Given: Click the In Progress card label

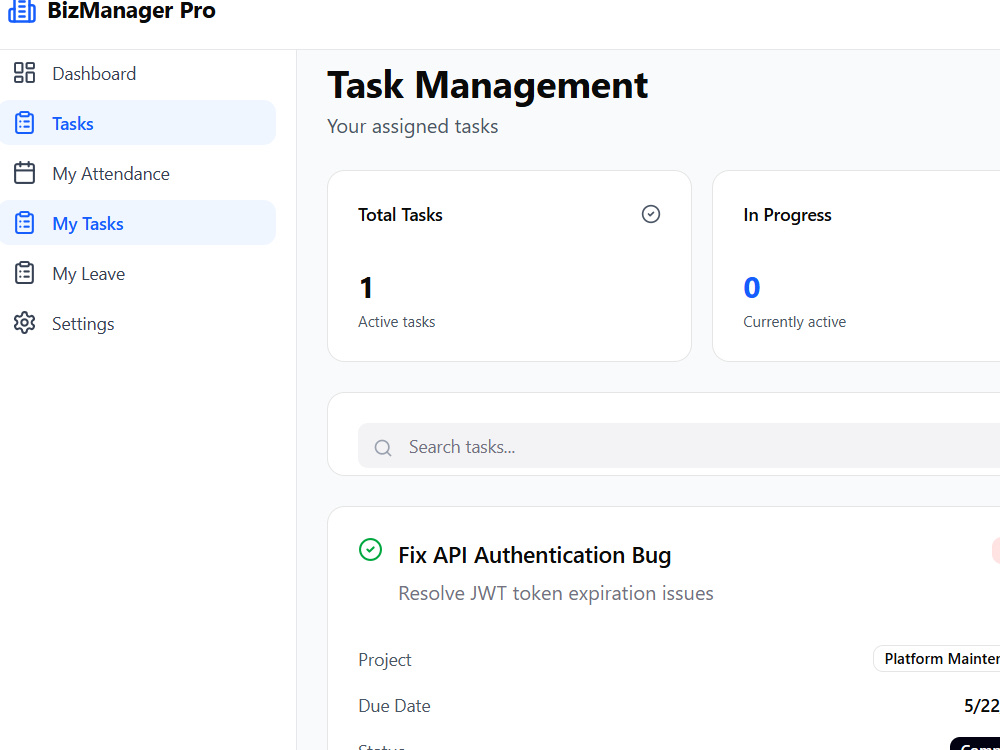Looking at the screenshot, I should coord(787,215).
